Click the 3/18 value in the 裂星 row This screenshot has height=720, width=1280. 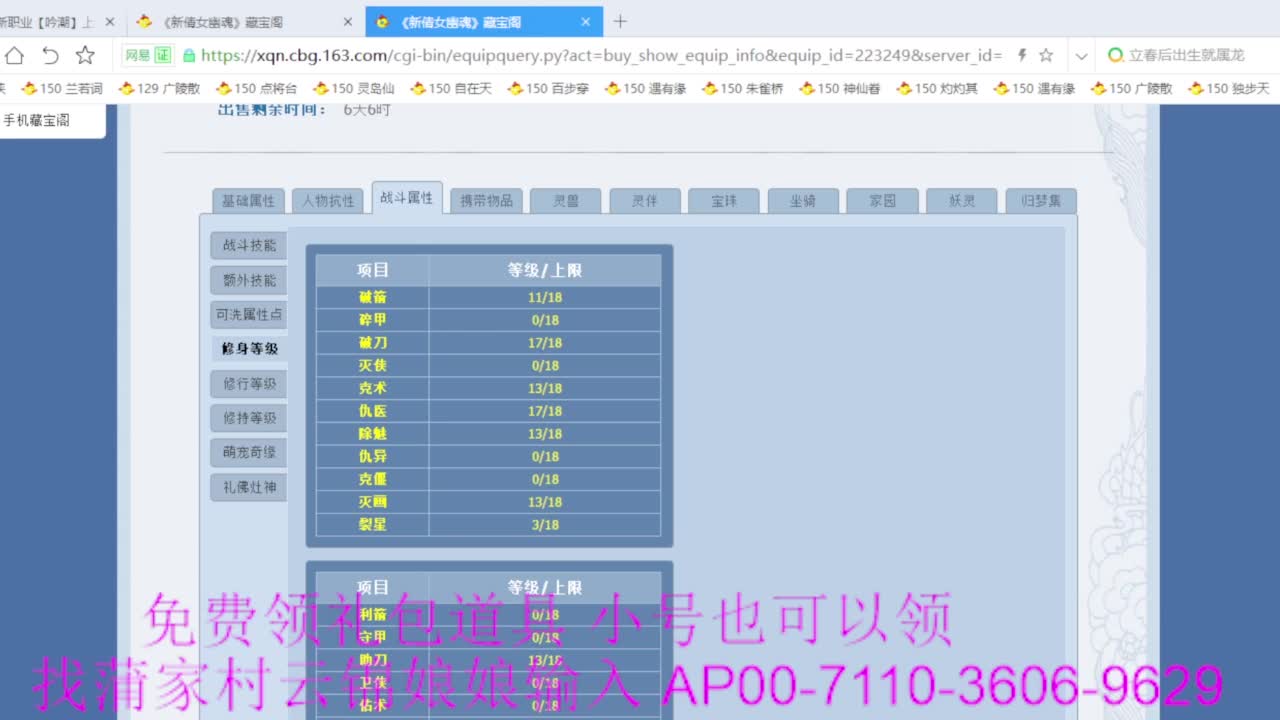[x=545, y=525]
